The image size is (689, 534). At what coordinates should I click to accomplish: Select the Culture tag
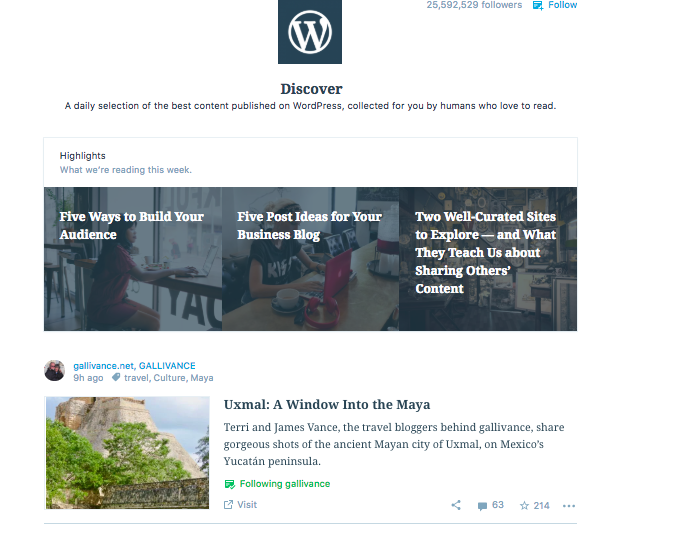[169, 379]
